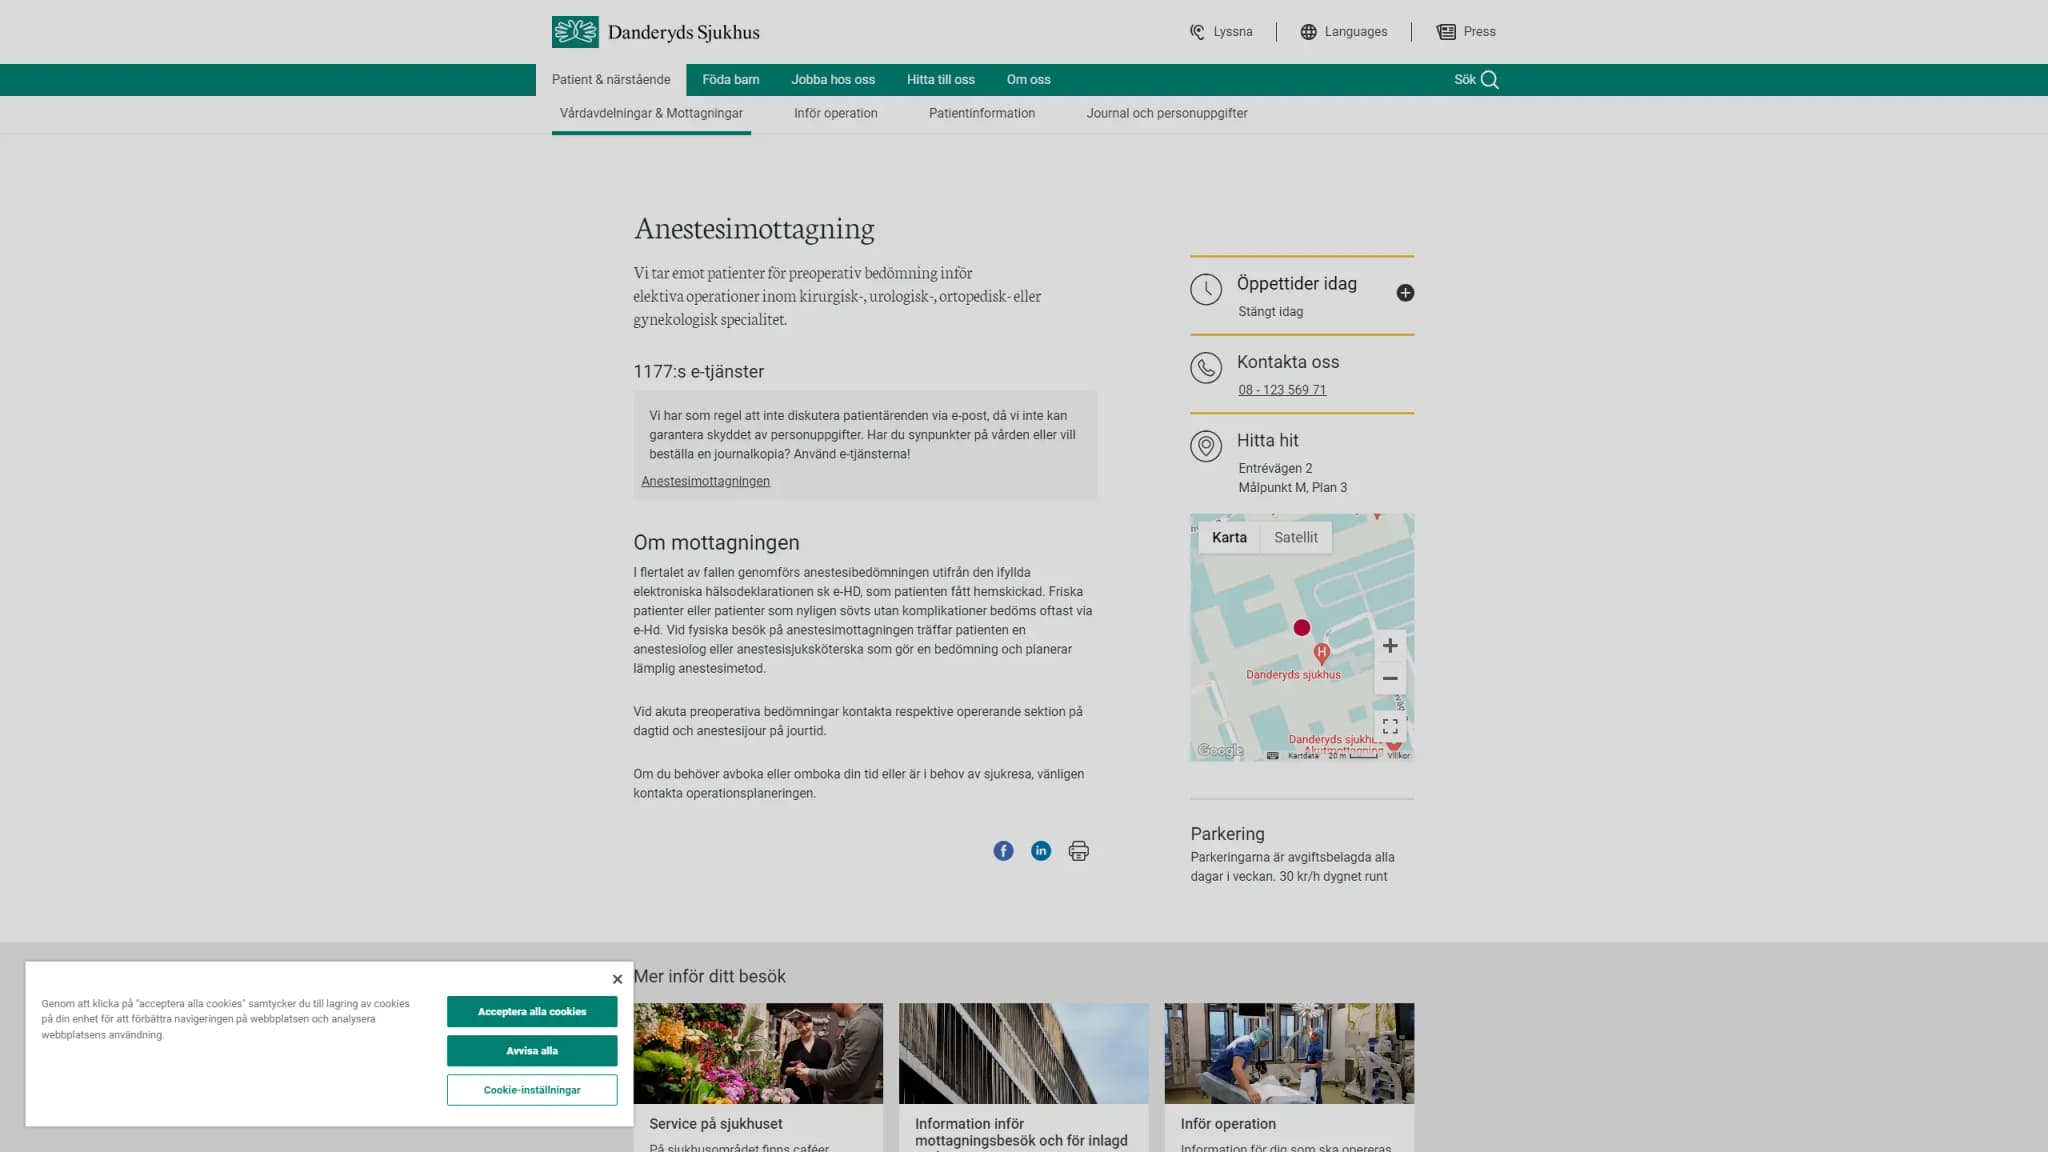
Task: Click the hospital H marker on the map
Action: (x=1321, y=653)
